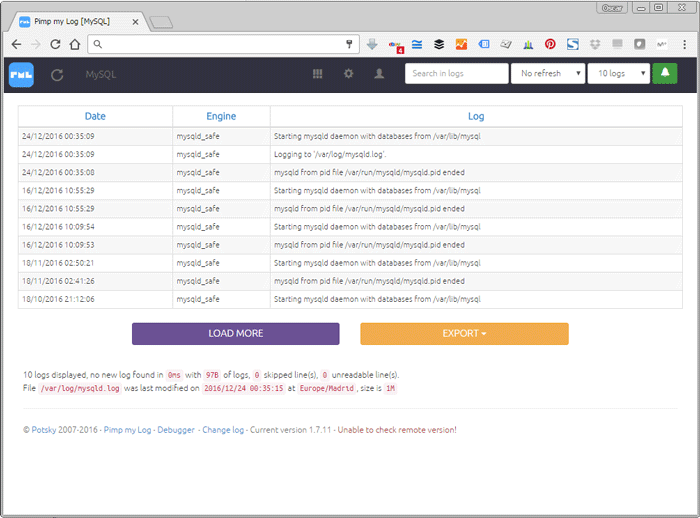
Task: Open the EXPORT dropdown button
Action: [x=464, y=334]
